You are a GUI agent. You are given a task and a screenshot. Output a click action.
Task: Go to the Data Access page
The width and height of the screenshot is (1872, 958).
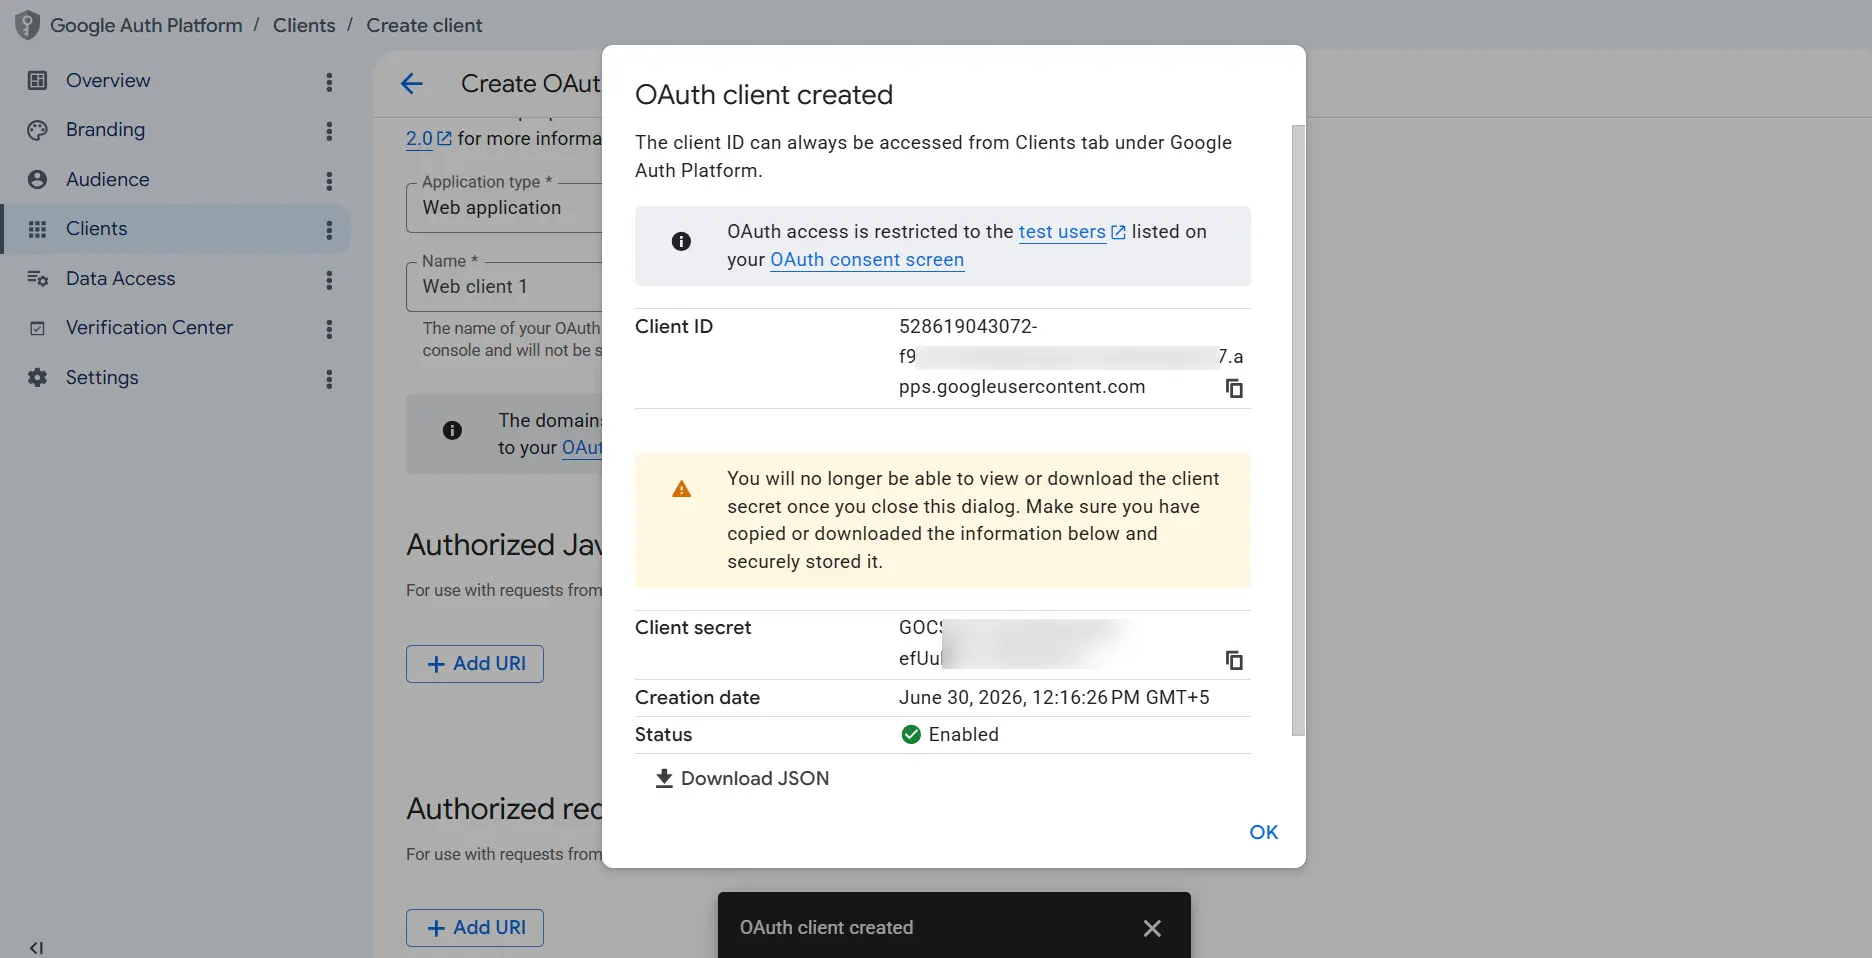pyautogui.click(x=121, y=279)
